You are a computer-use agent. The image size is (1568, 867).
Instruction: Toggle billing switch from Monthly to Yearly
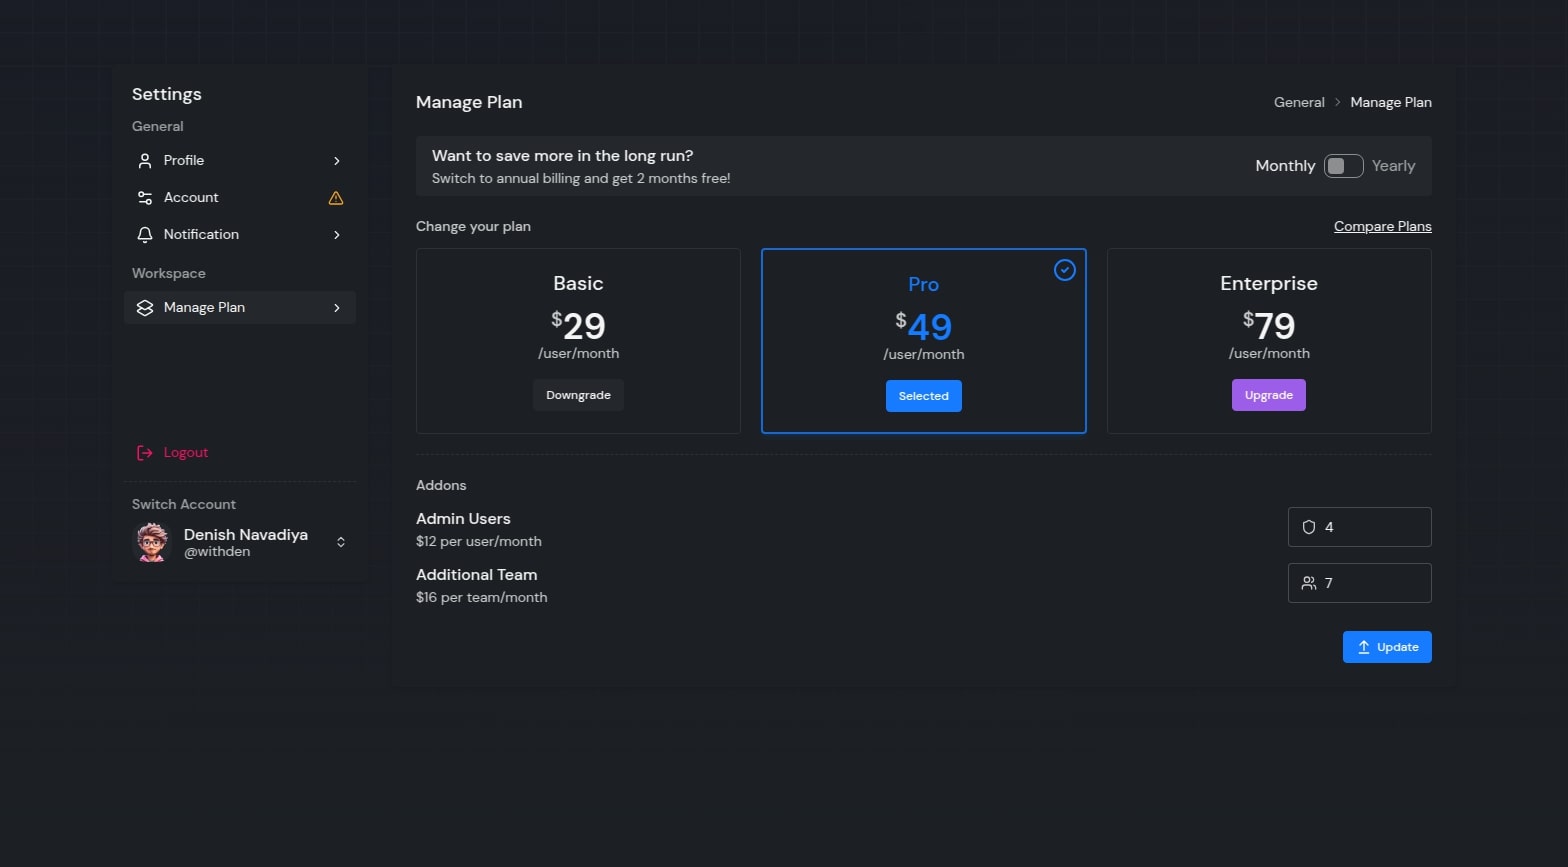pos(1343,166)
